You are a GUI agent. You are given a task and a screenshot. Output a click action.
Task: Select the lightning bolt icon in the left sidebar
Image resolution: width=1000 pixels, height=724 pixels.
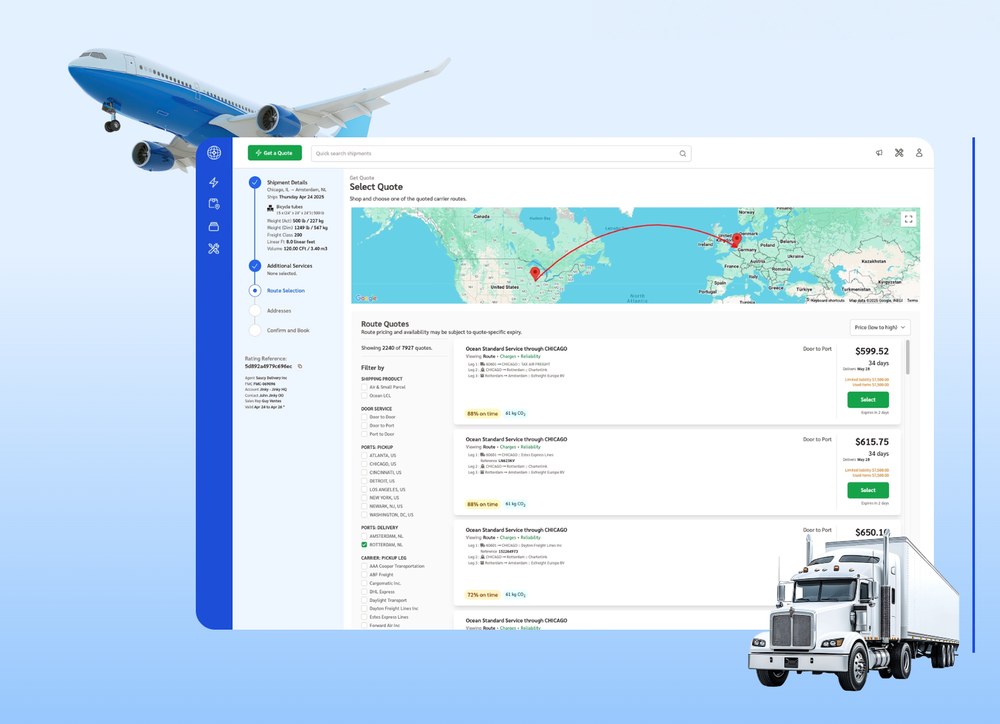(213, 182)
